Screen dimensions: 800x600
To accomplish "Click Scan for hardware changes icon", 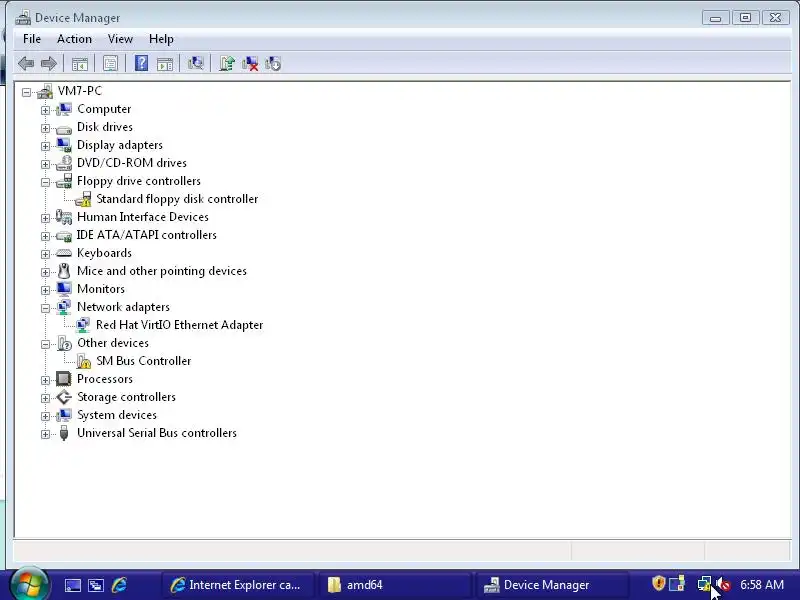I will (195, 63).
